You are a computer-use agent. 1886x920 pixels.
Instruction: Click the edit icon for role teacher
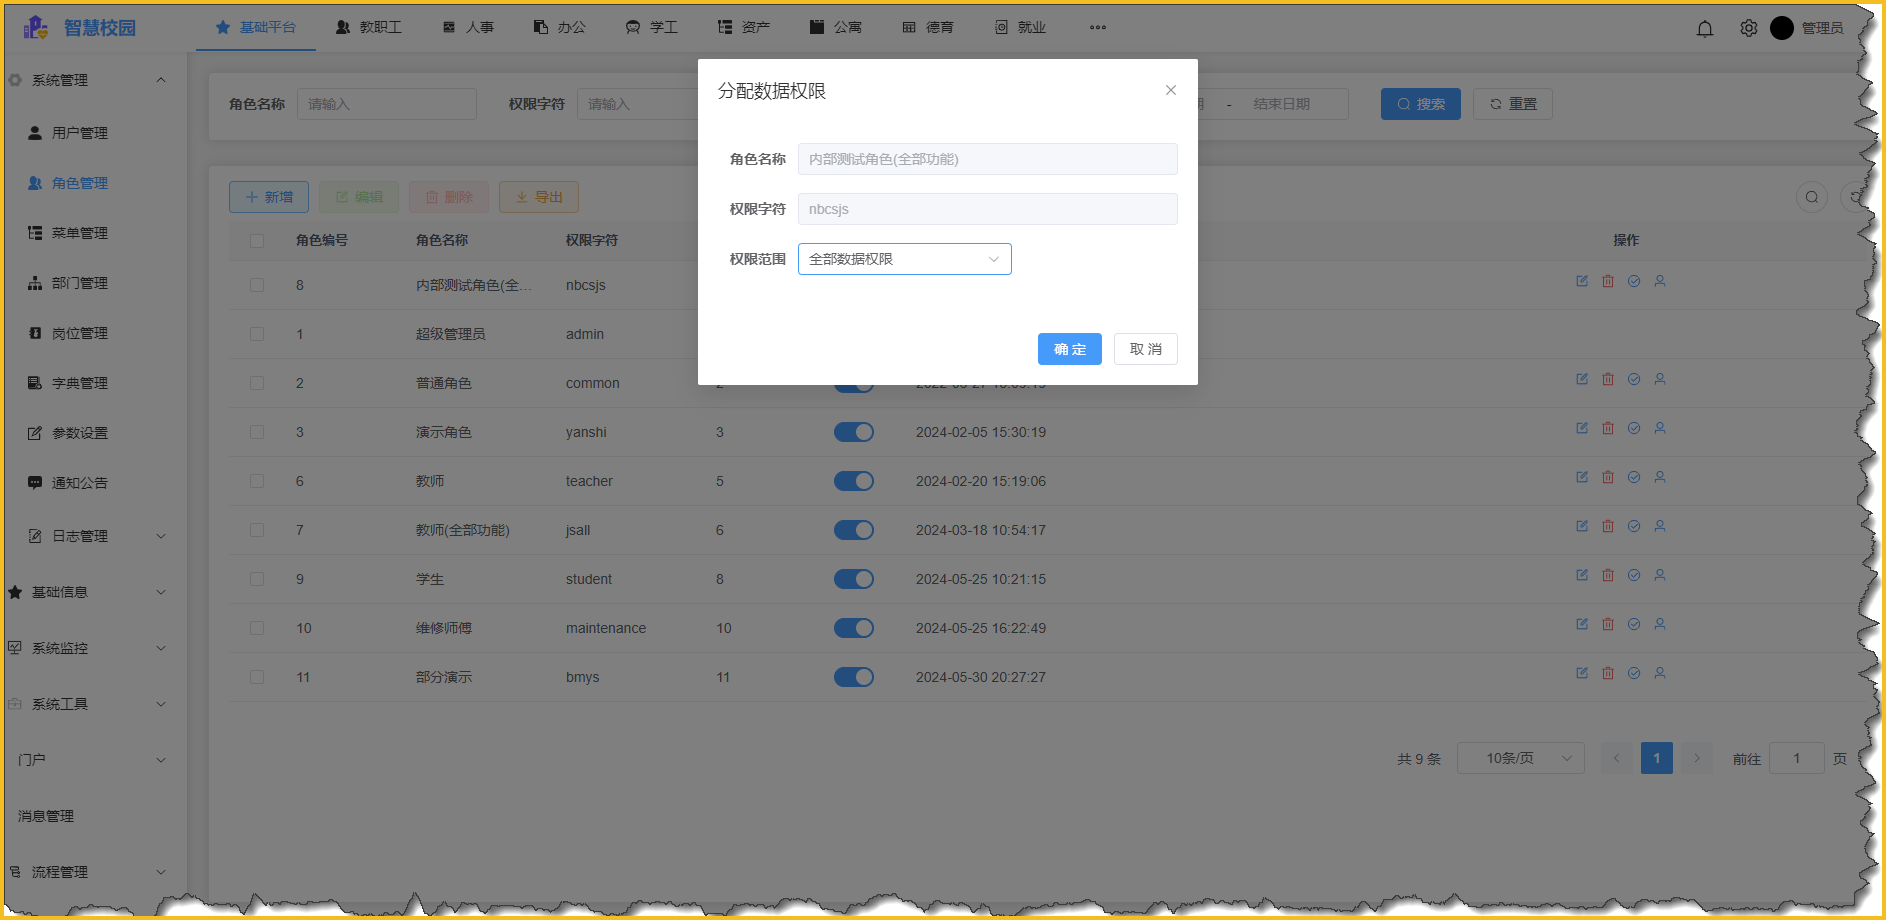pos(1582,478)
